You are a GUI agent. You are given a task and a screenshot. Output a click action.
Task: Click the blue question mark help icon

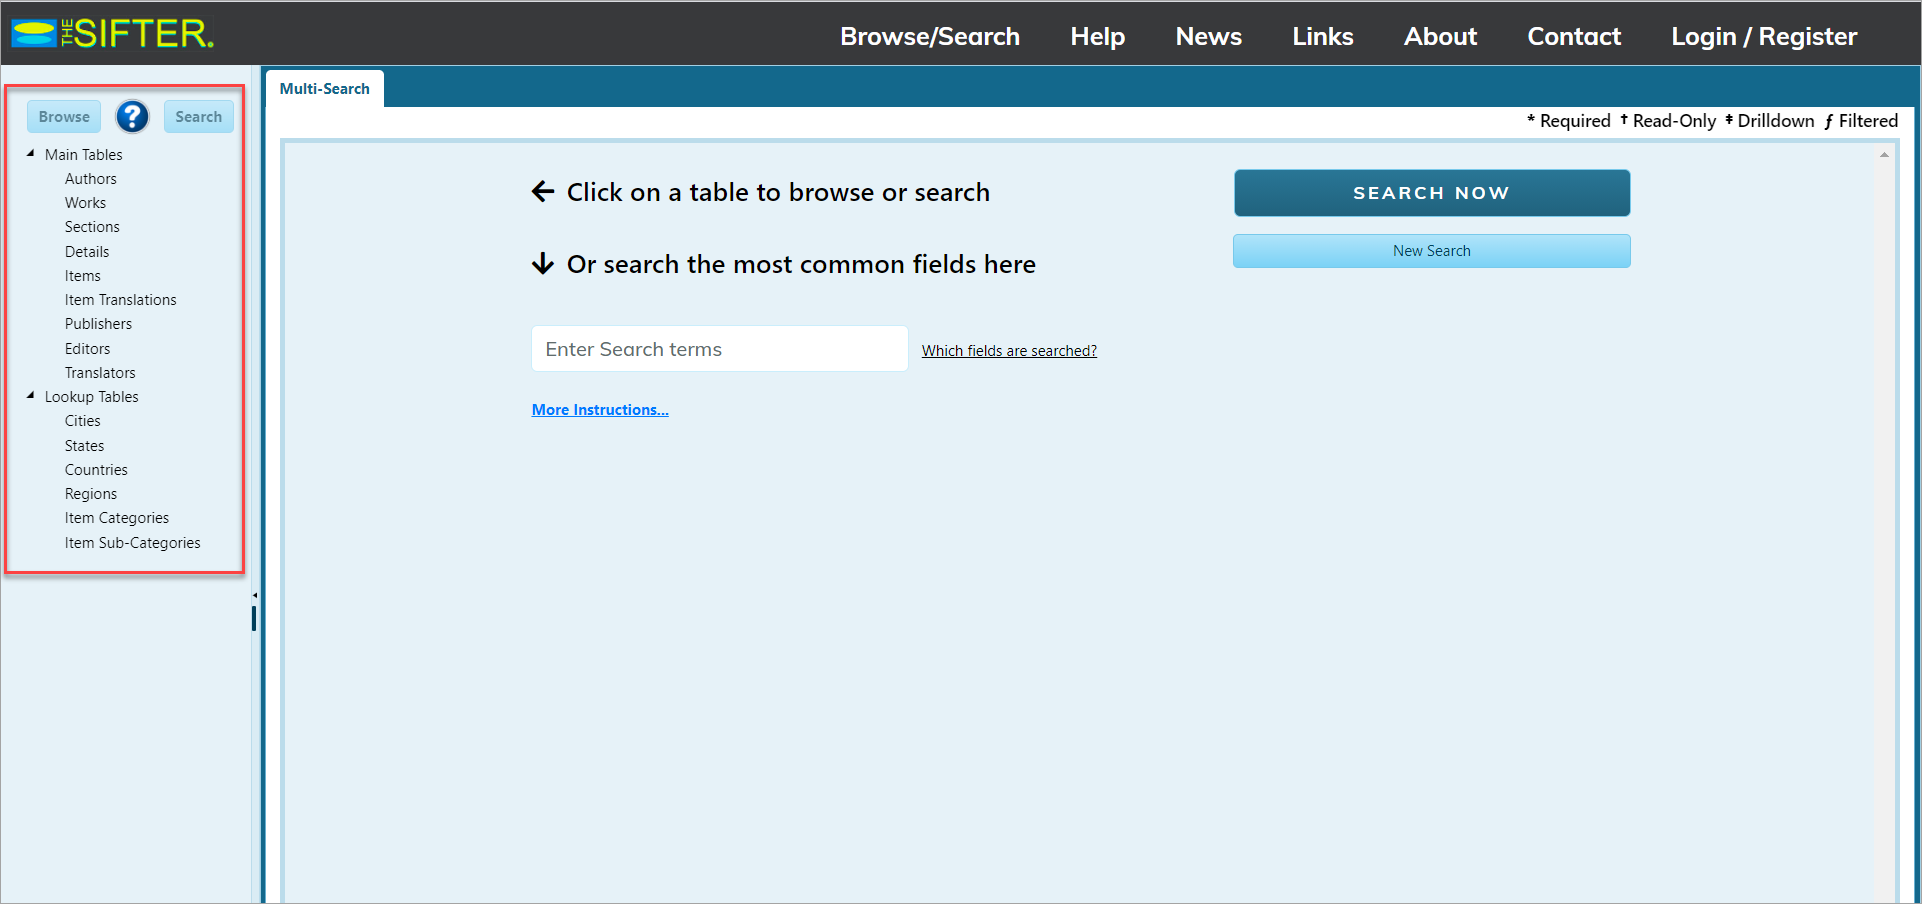pyautogui.click(x=132, y=117)
